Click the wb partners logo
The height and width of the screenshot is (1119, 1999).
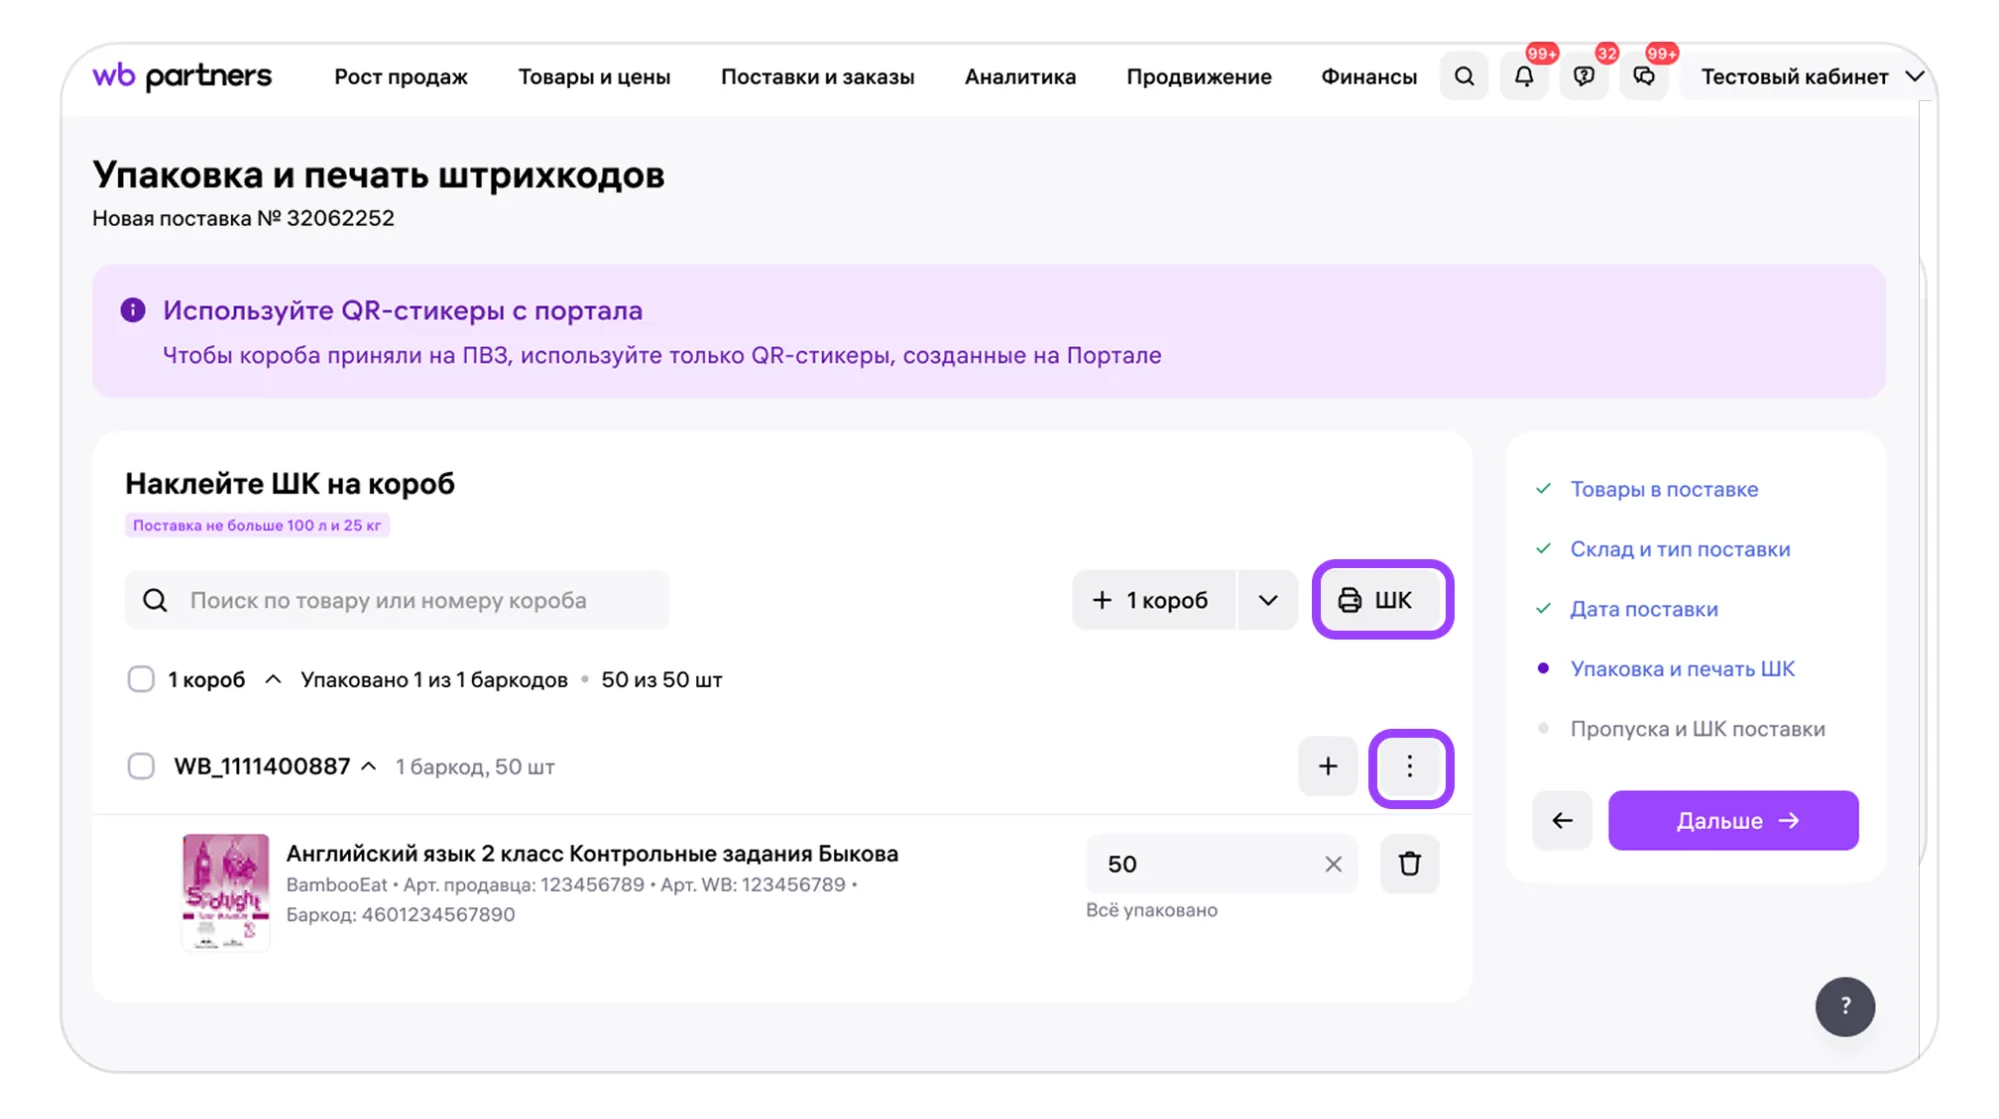(x=182, y=76)
